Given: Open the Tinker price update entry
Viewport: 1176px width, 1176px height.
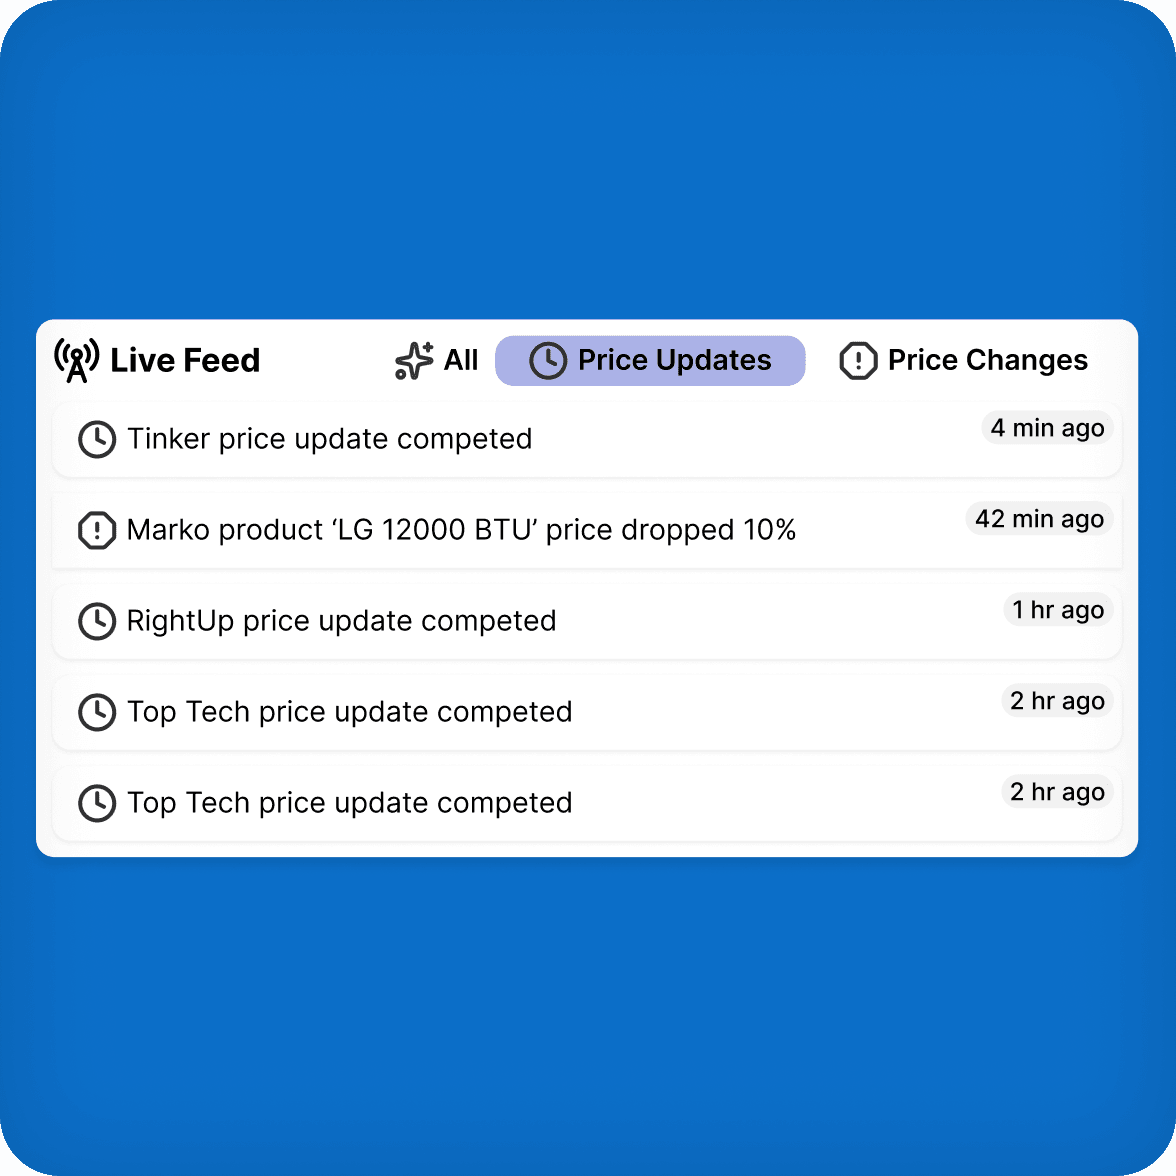Looking at the screenshot, I should click(330, 440).
